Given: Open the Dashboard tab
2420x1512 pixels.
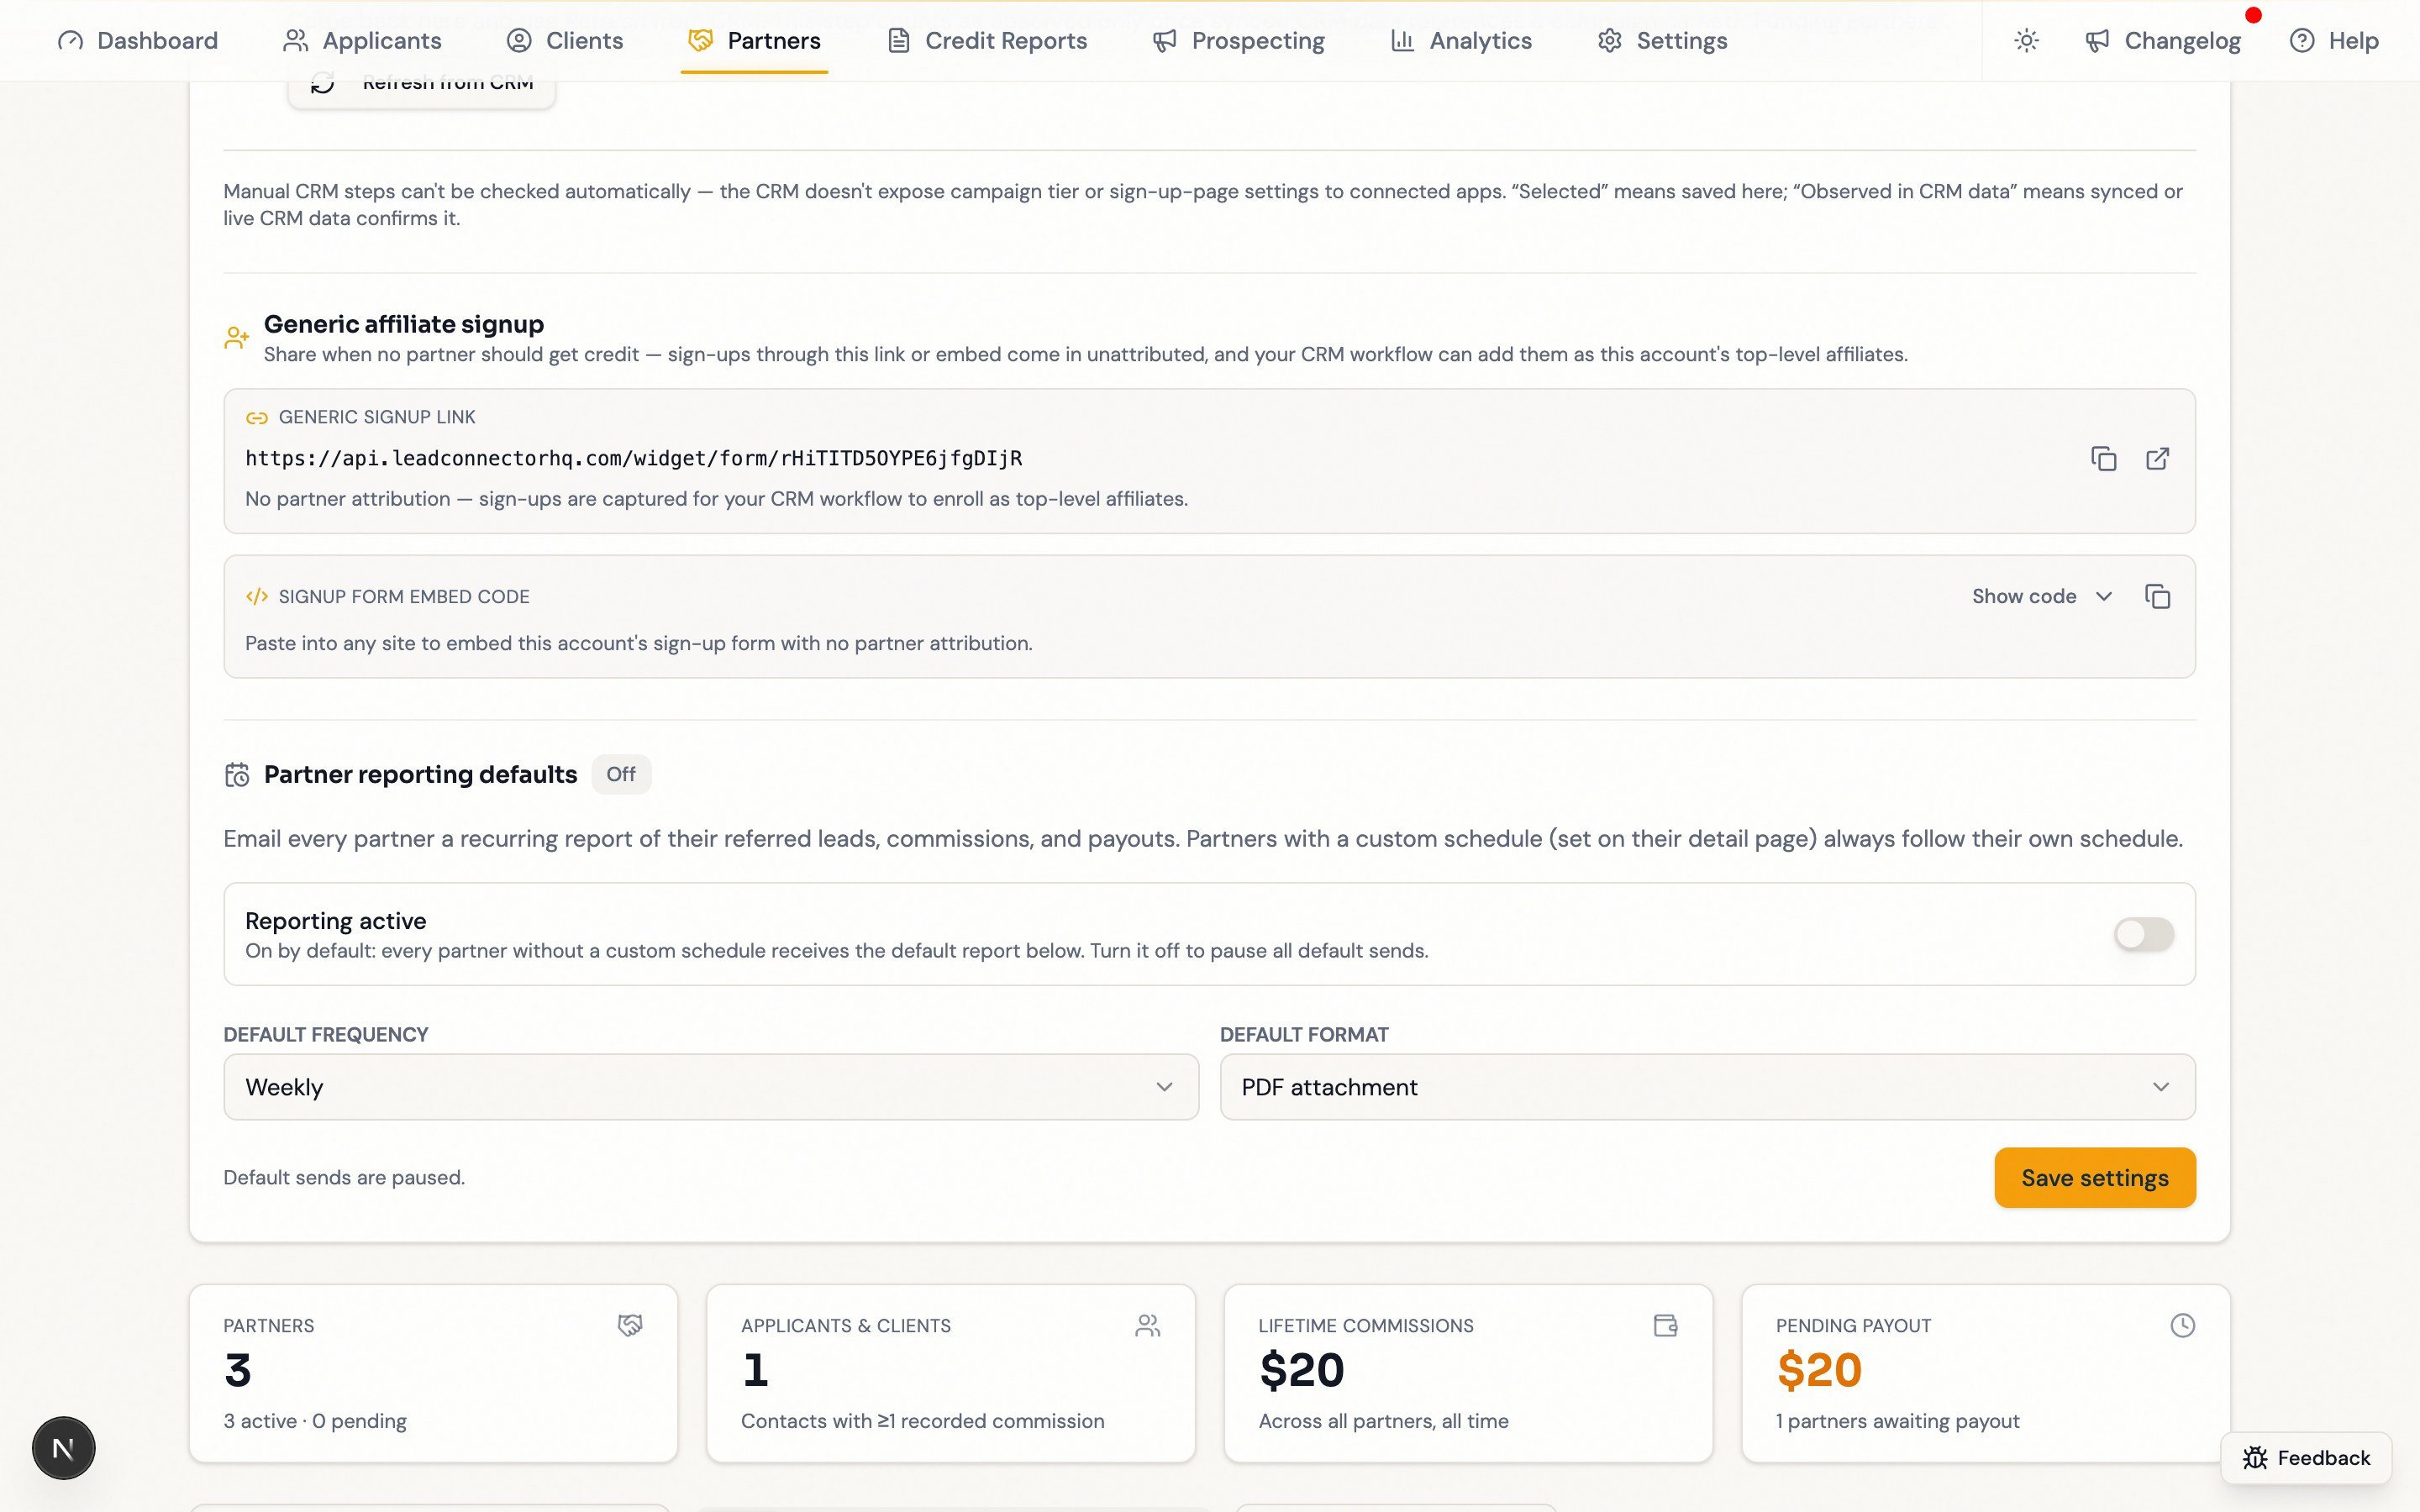Looking at the screenshot, I should [138, 40].
